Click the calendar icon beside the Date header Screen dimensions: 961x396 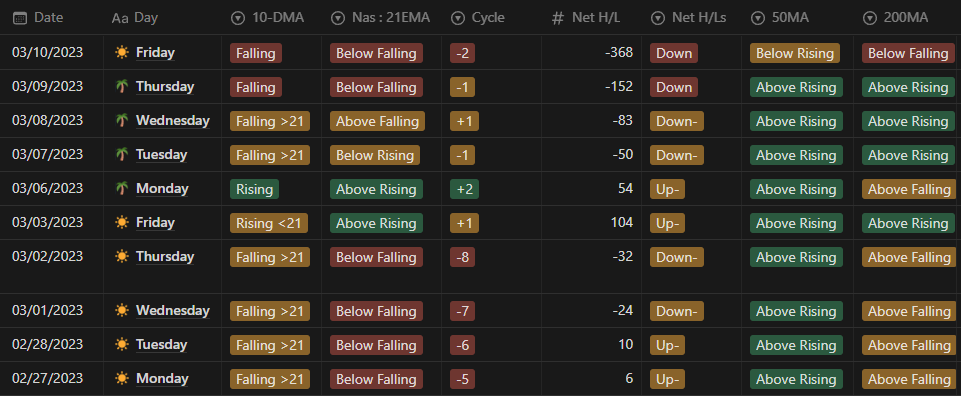[20, 18]
